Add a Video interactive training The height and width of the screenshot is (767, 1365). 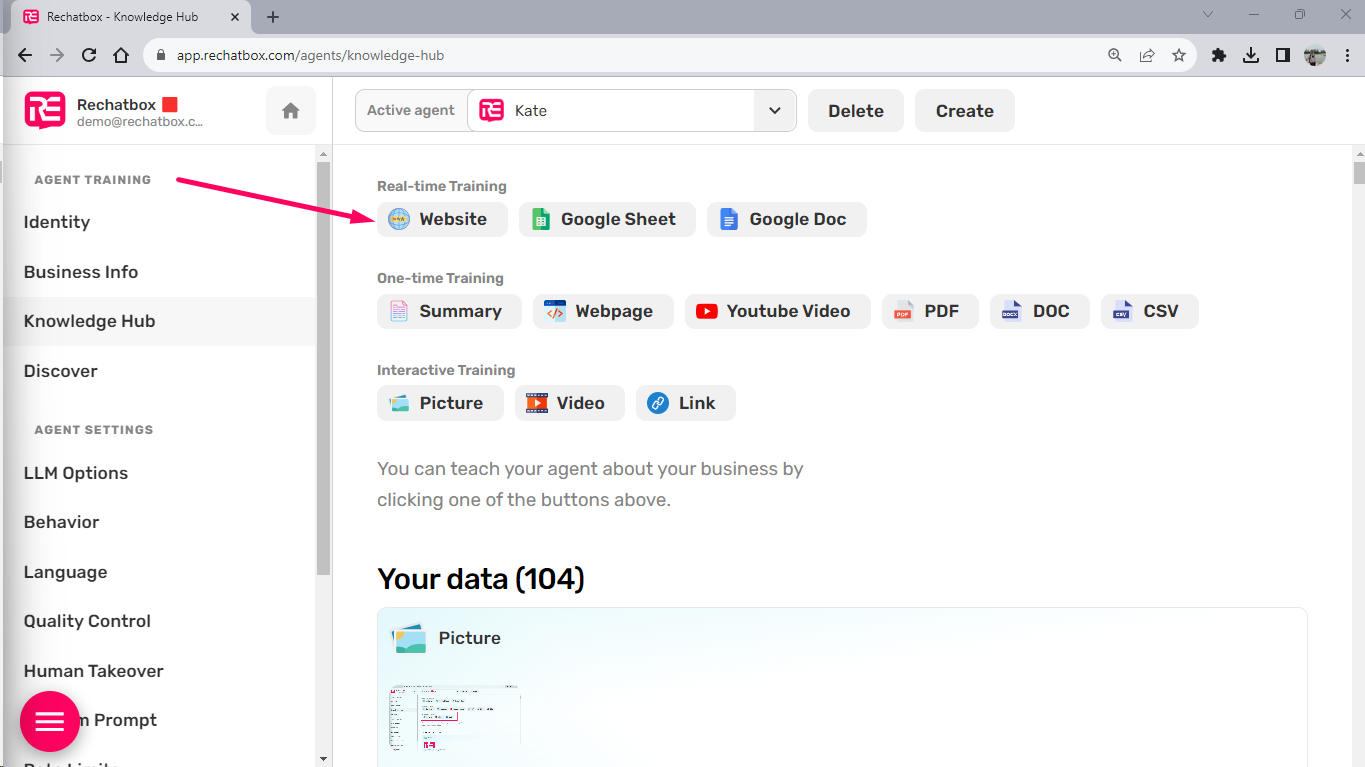pyautogui.click(x=570, y=403)
